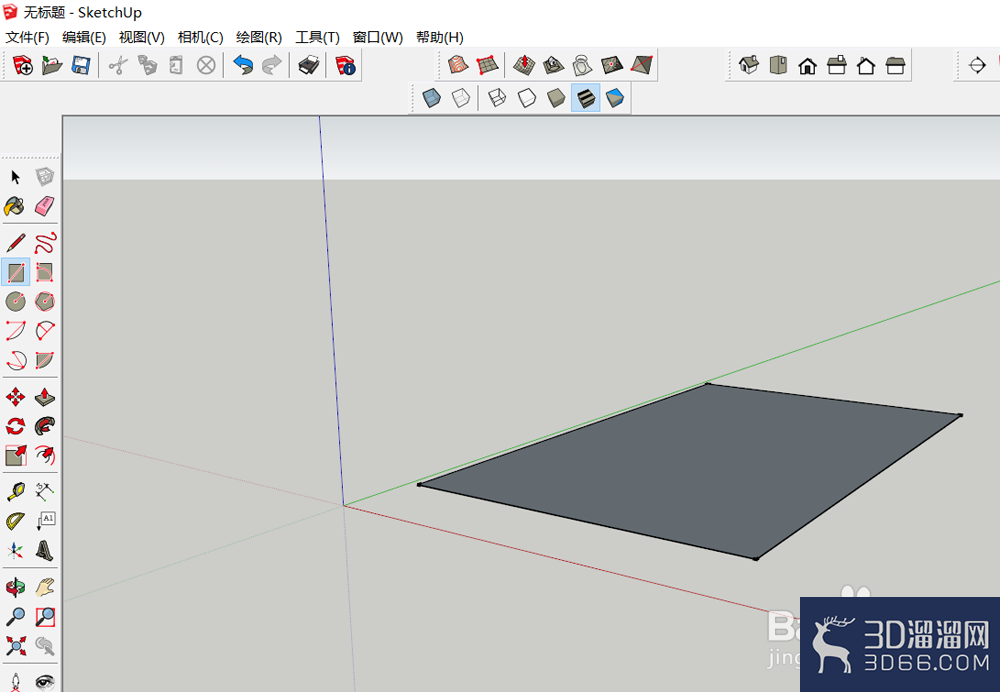This screenshot has width=1000, height=692.
Task: Open the 相机(C) menu
Action: (200, 38)
